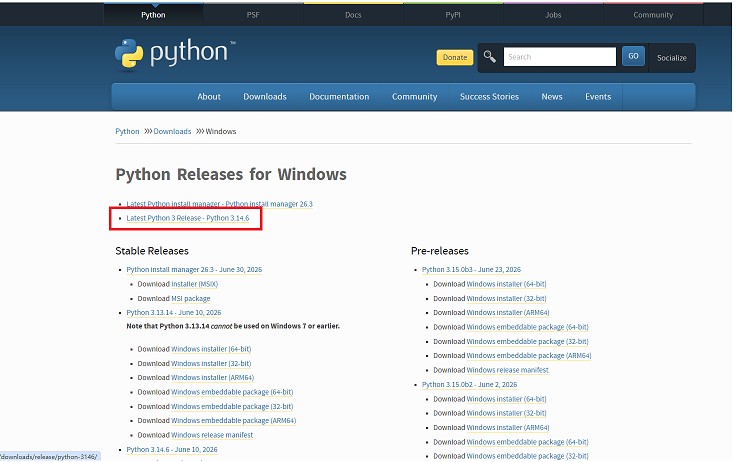The image size is (736, 462).
Task: Open Python install manager 26.3 - June 30 release
Action: 194,270
